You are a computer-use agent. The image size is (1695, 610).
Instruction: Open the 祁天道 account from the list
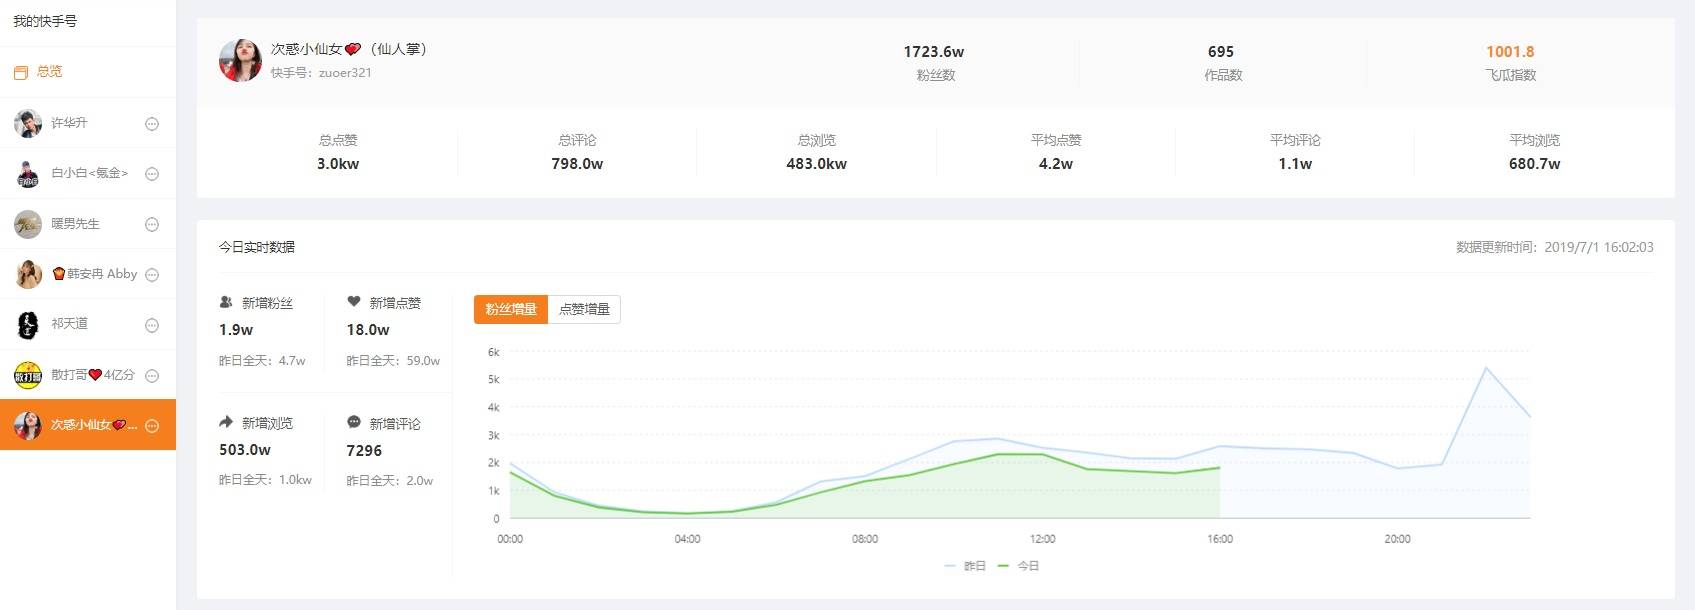(x=69, y=324)
